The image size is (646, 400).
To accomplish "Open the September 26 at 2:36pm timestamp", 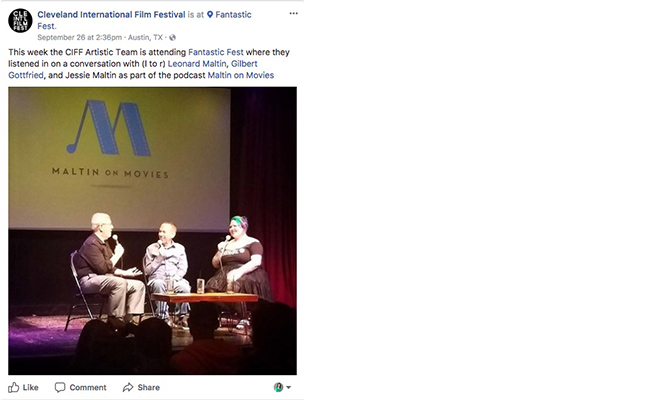I will [80, 37].
